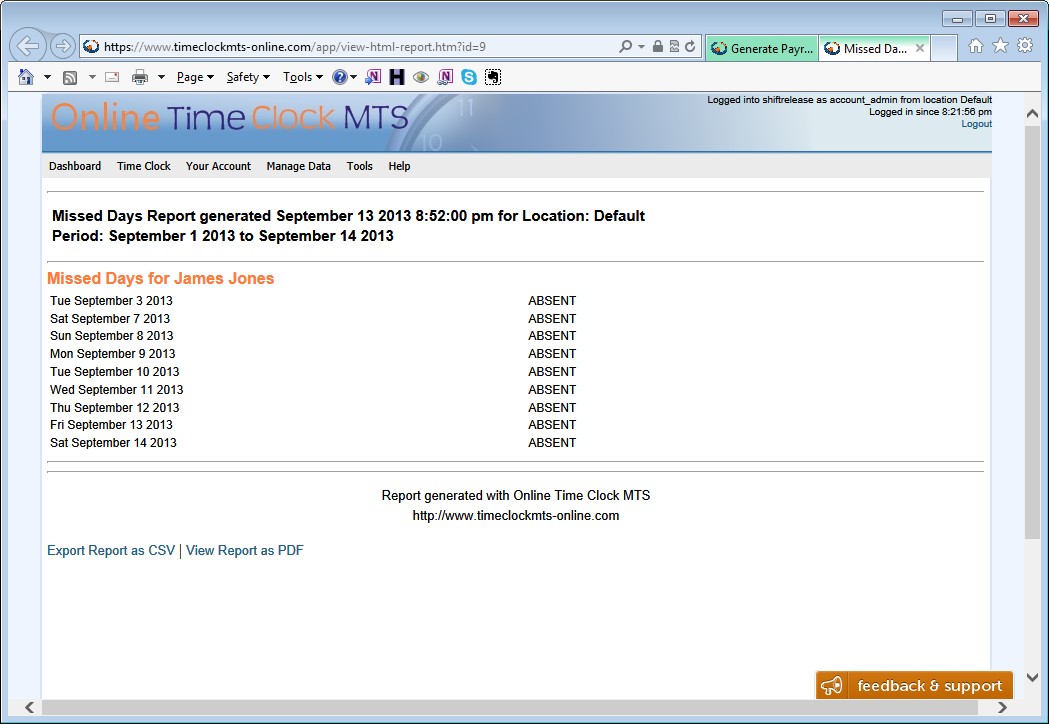1049x724 pixels.
Task: Go back with the browser Back arrow
Action: tap(27, 46)
